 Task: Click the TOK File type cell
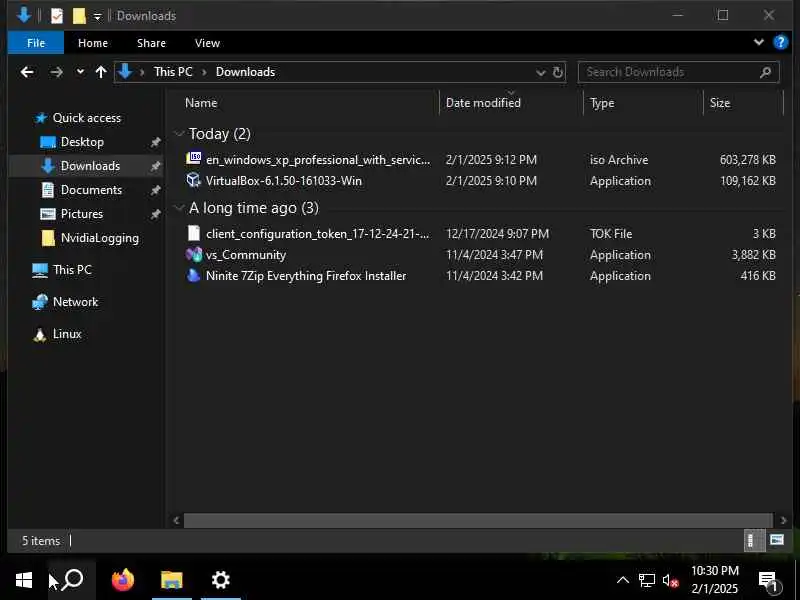(611, 234)
